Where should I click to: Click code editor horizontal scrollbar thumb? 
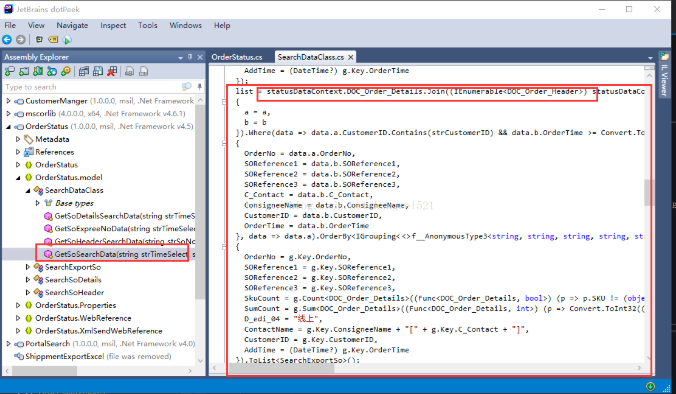(282, 368)
